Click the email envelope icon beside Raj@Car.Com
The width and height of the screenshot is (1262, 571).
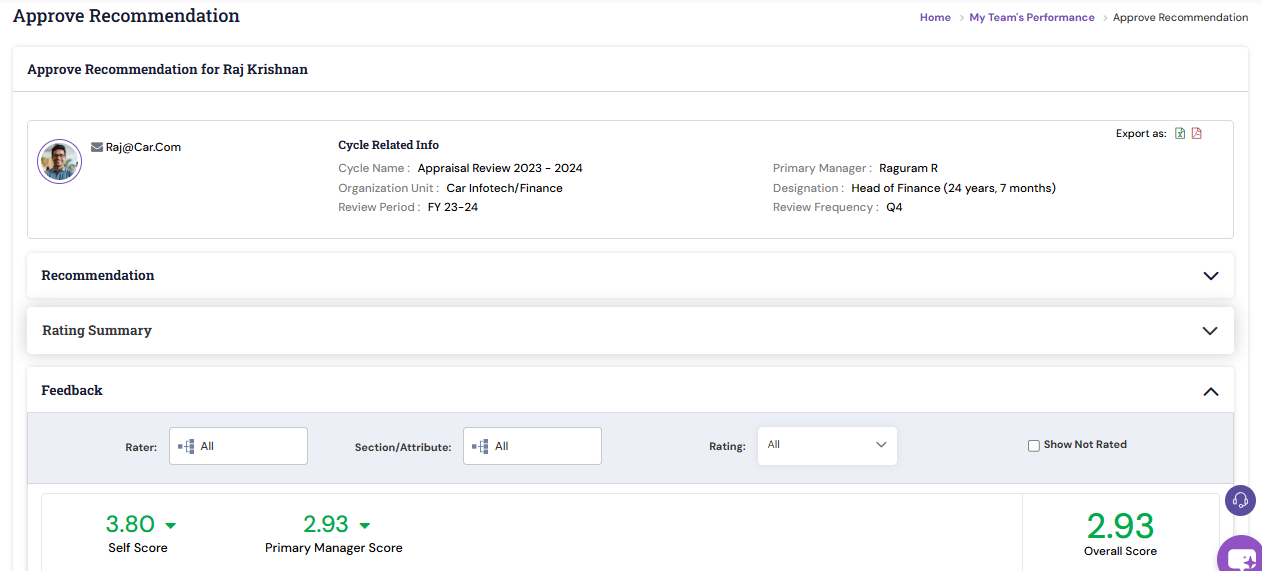tap(97, 147)
